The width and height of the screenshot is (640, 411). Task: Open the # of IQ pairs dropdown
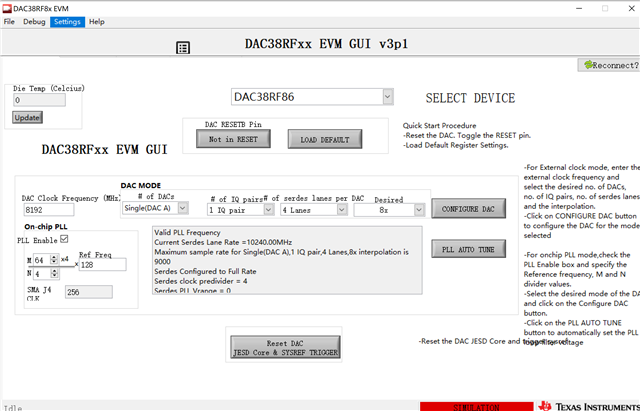pyautogui.click(x=268, y=210)
